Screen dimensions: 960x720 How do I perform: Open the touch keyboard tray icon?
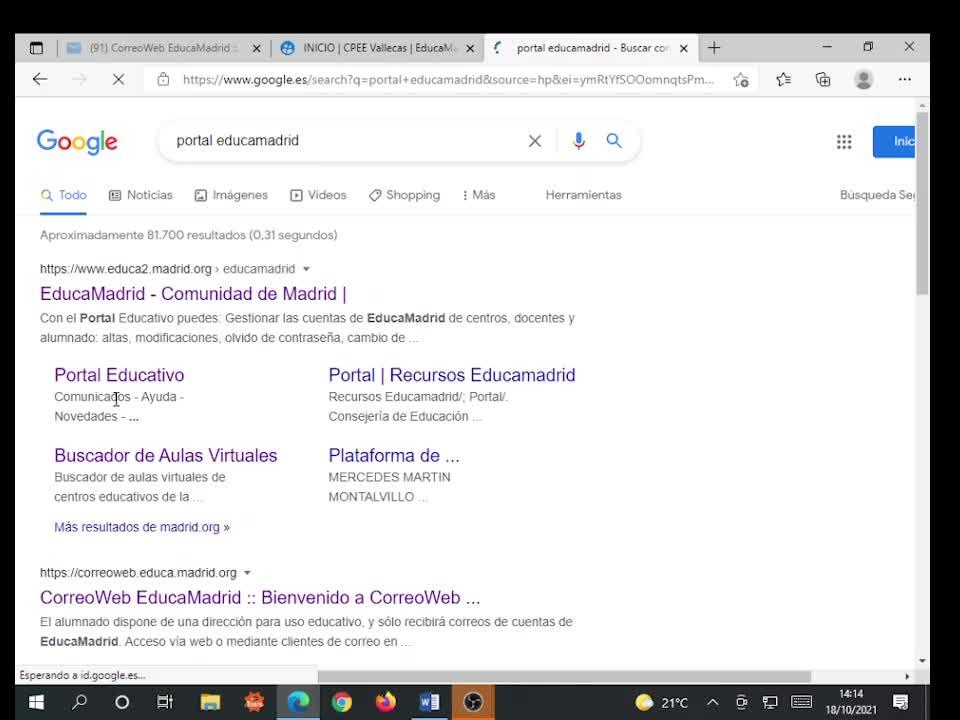pos(801,702)
